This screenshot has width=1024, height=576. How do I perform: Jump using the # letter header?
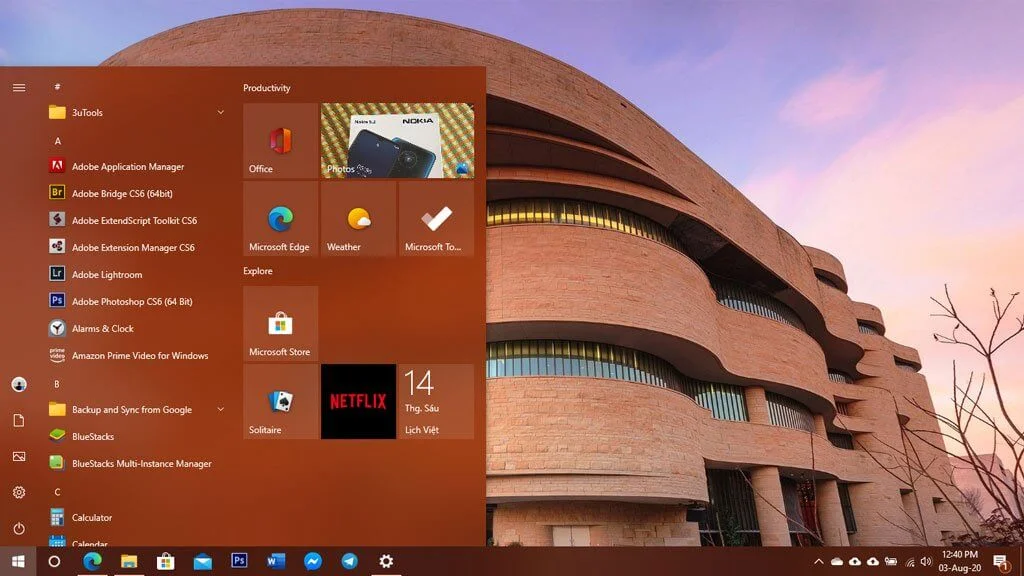57,86
